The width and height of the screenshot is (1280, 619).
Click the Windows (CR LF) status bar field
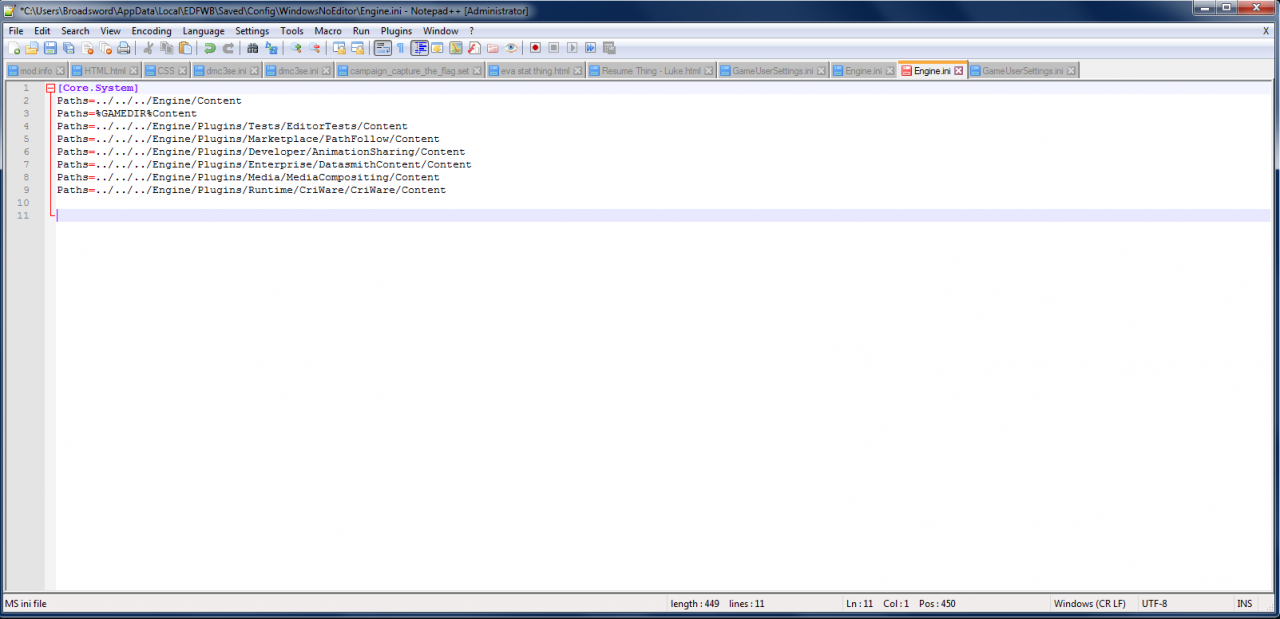point(1089,604)
